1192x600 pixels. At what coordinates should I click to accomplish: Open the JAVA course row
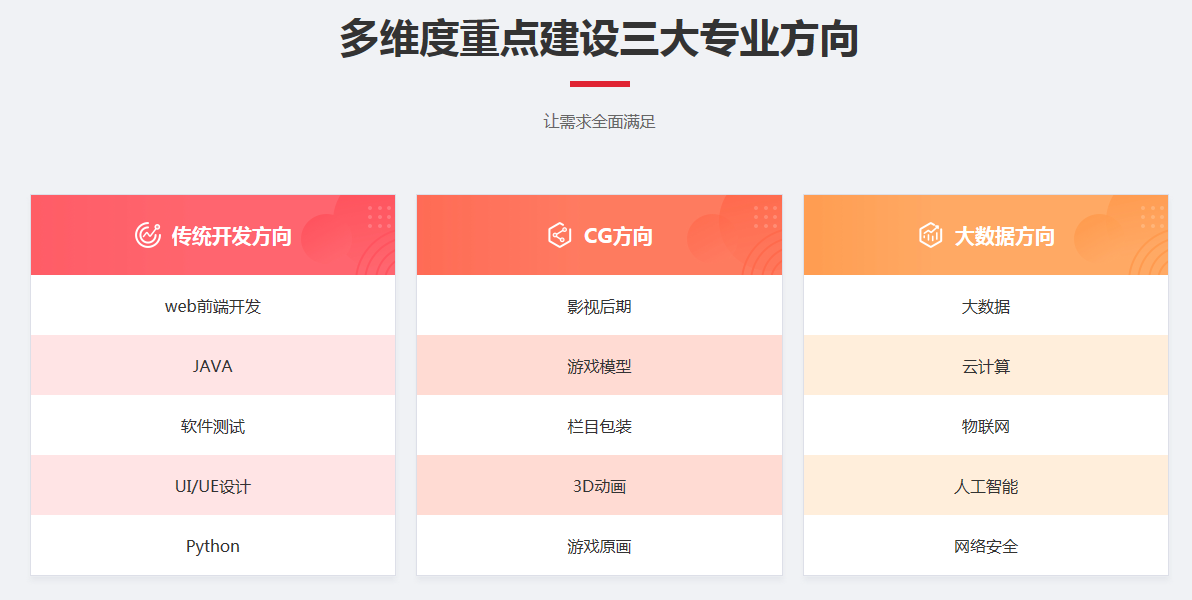click(213, 366)
